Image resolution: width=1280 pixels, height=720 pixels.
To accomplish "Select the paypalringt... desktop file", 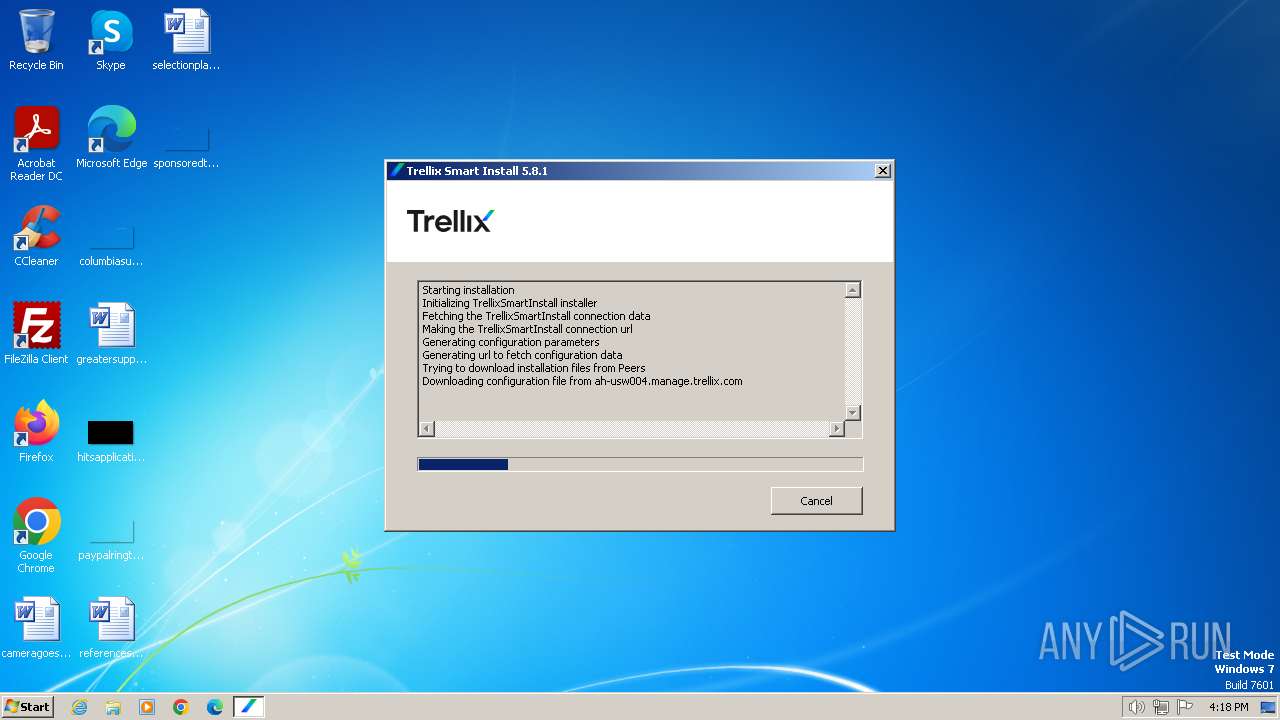I will pos(111,540).
